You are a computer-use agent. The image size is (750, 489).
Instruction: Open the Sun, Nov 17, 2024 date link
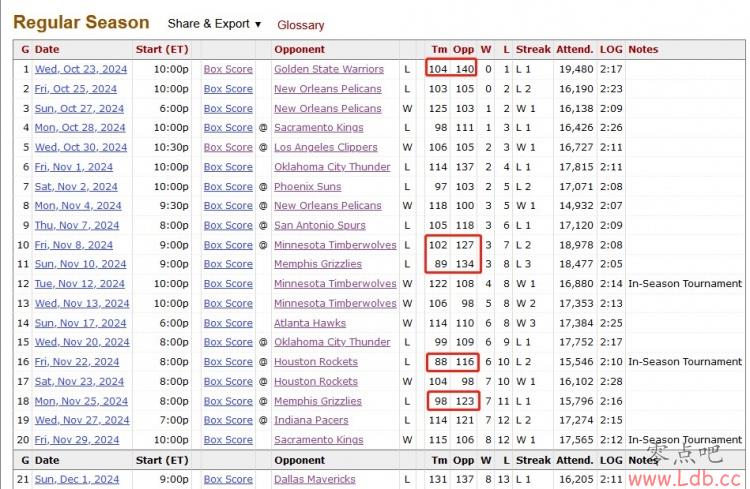80,323
